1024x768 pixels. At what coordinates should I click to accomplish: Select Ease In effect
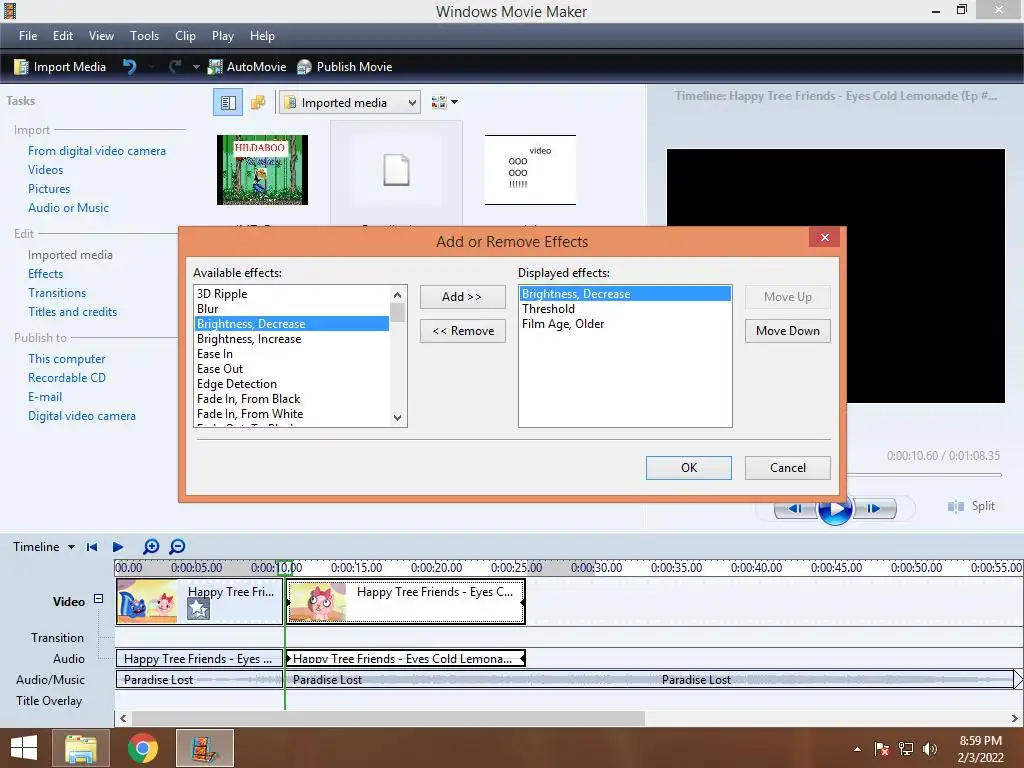point(291,354)
